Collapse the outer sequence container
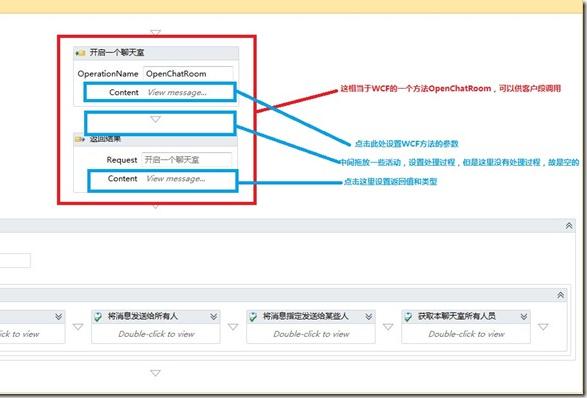The image size is (587, 398). pyautogui.click(x=569, y=226)
